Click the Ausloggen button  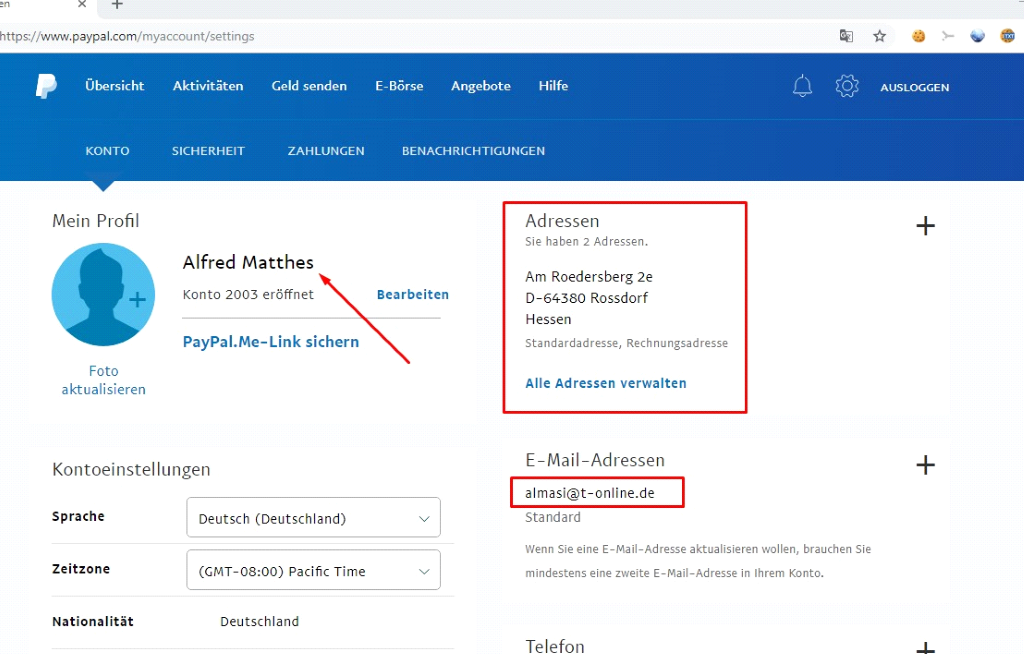[x=914, y=87]
